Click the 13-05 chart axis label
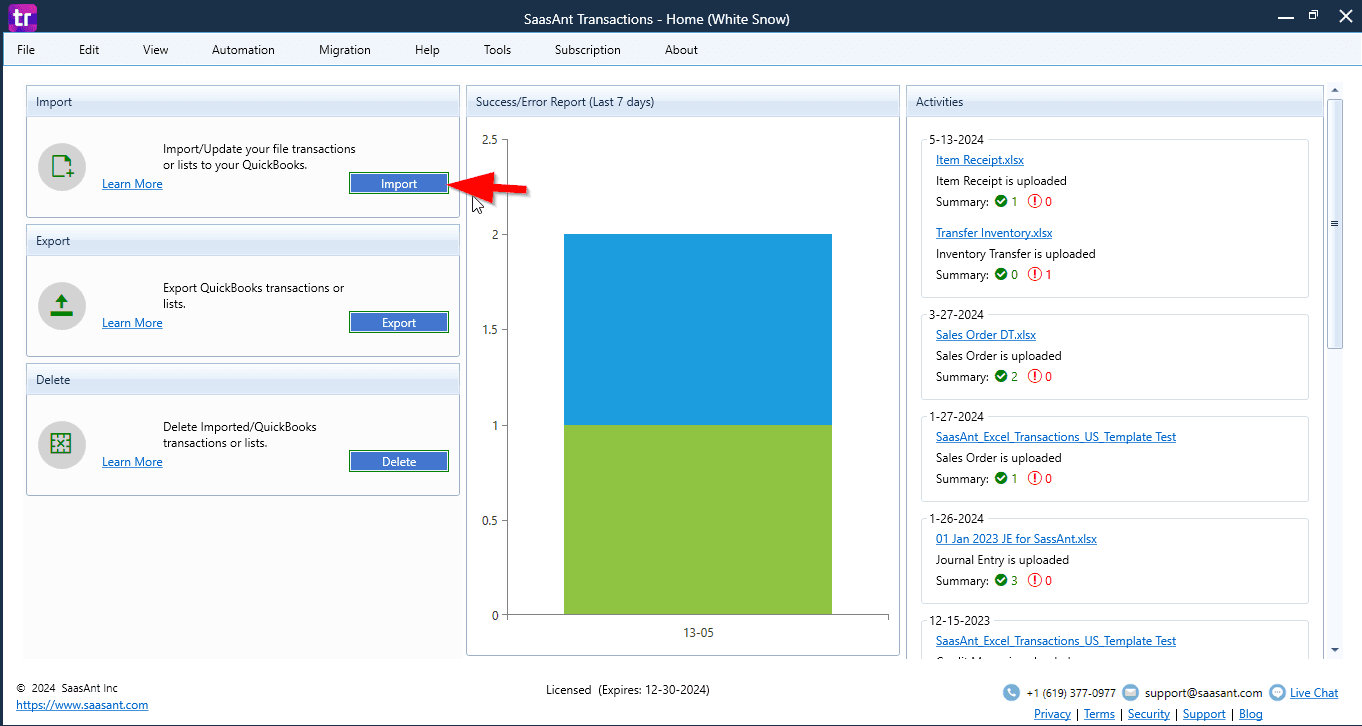The width and height of the screenshot is (1362, 726). coord(698,633)
